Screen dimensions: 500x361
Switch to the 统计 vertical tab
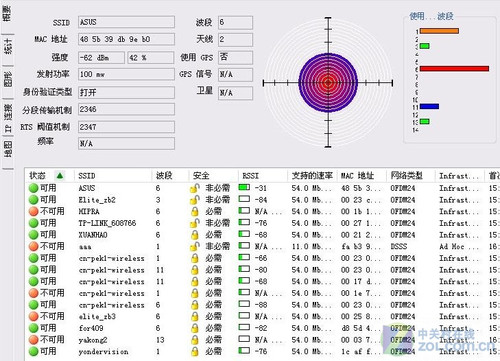7,46
